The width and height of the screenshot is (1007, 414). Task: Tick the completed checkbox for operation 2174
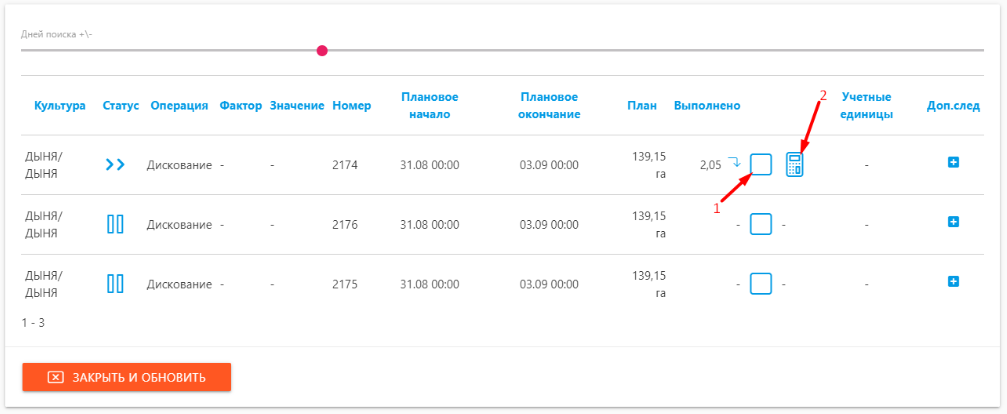click(761, 165)
